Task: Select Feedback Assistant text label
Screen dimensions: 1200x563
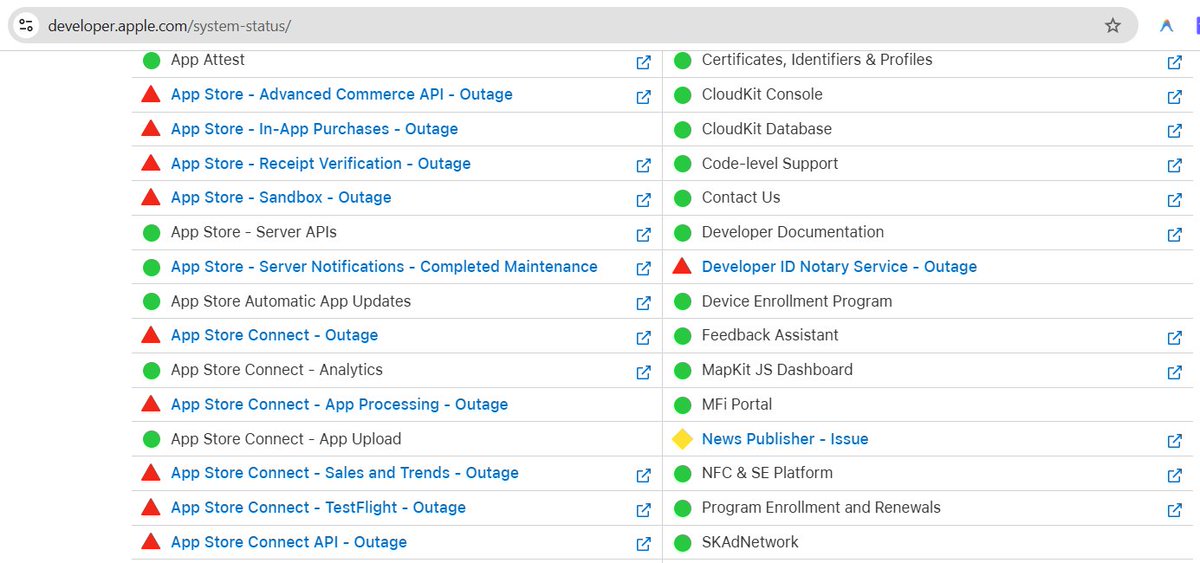Action: (x=770, y=335)
